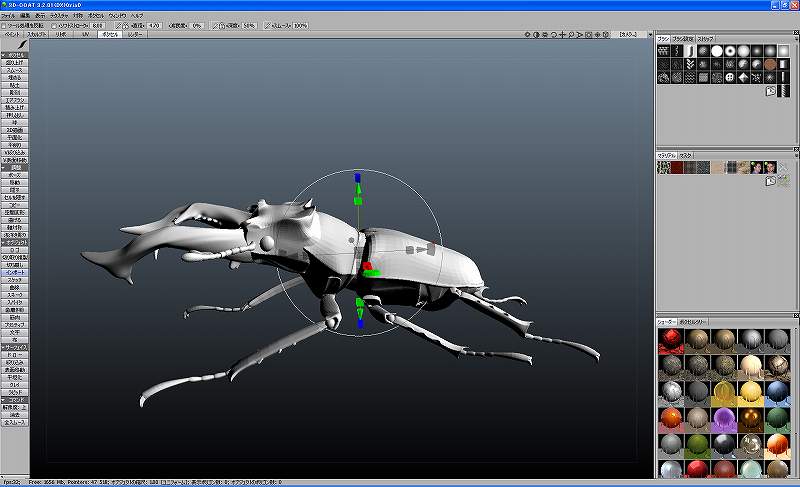Viewport: 800px width, 487px height.
Task: Click the highlighted インポート button
Action: pyautogui.click(x=14, y=273)
